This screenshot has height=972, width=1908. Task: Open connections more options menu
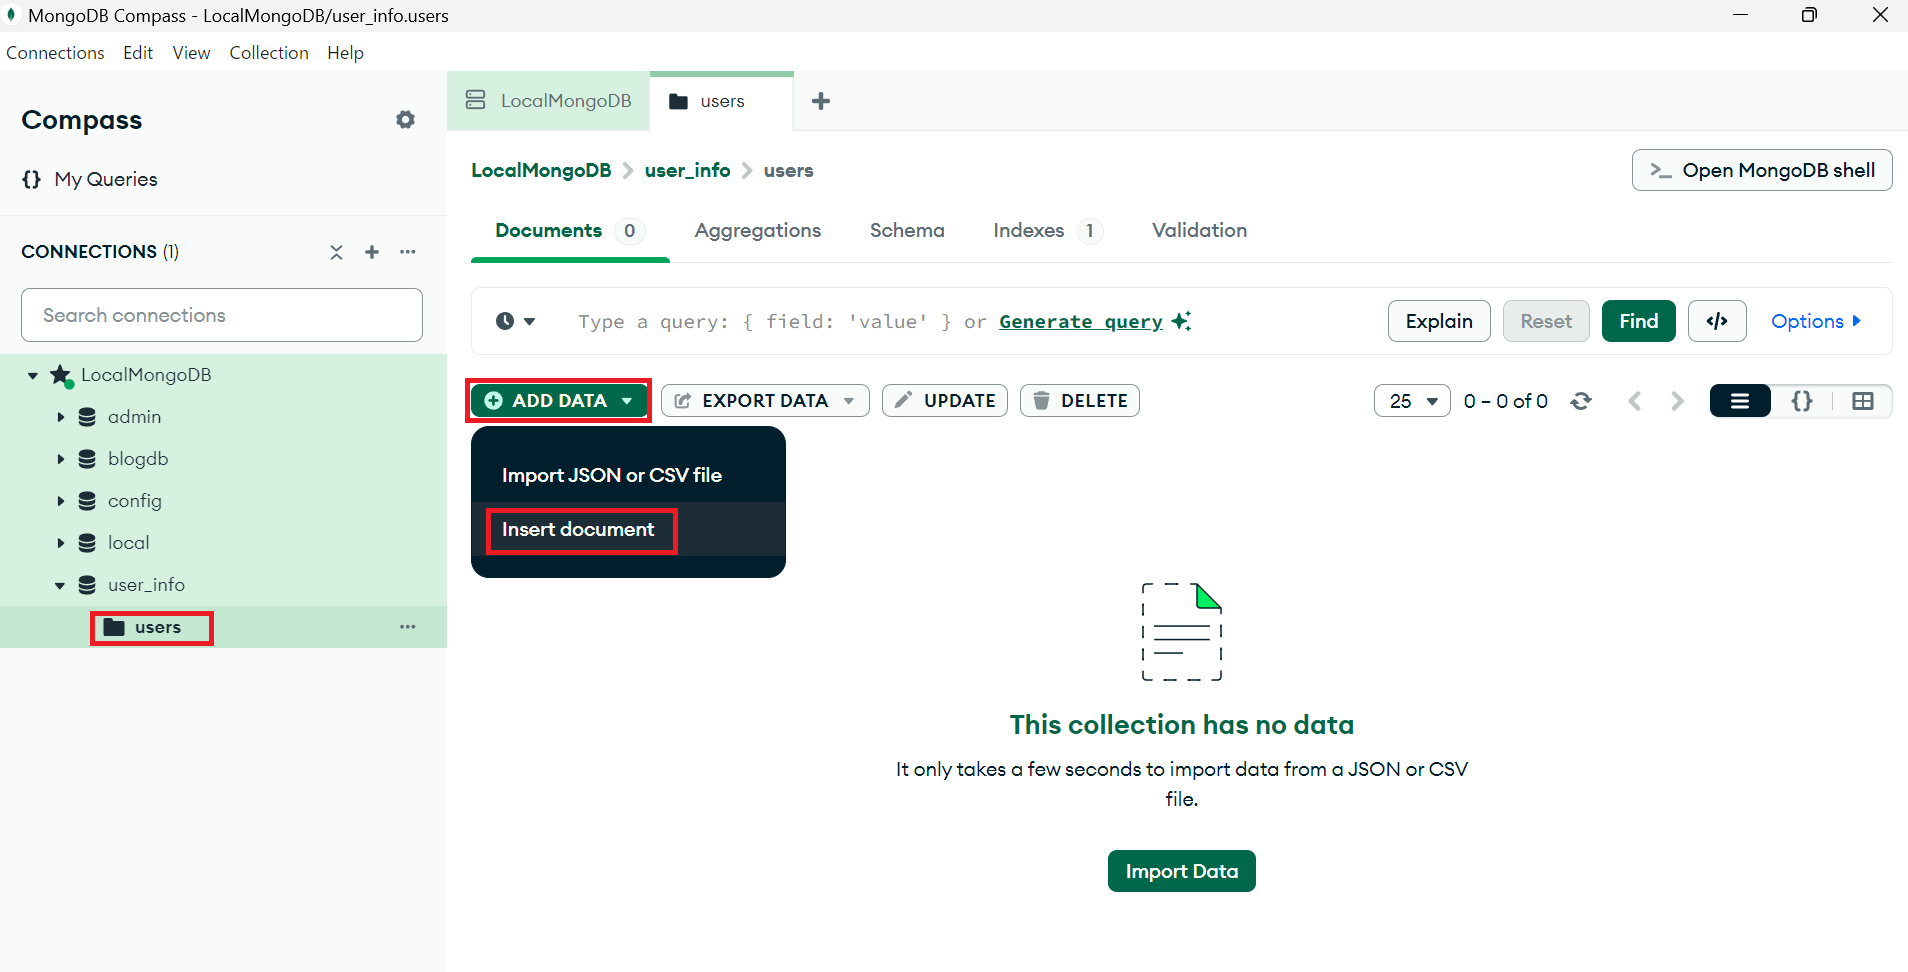[x=408, y=252]
